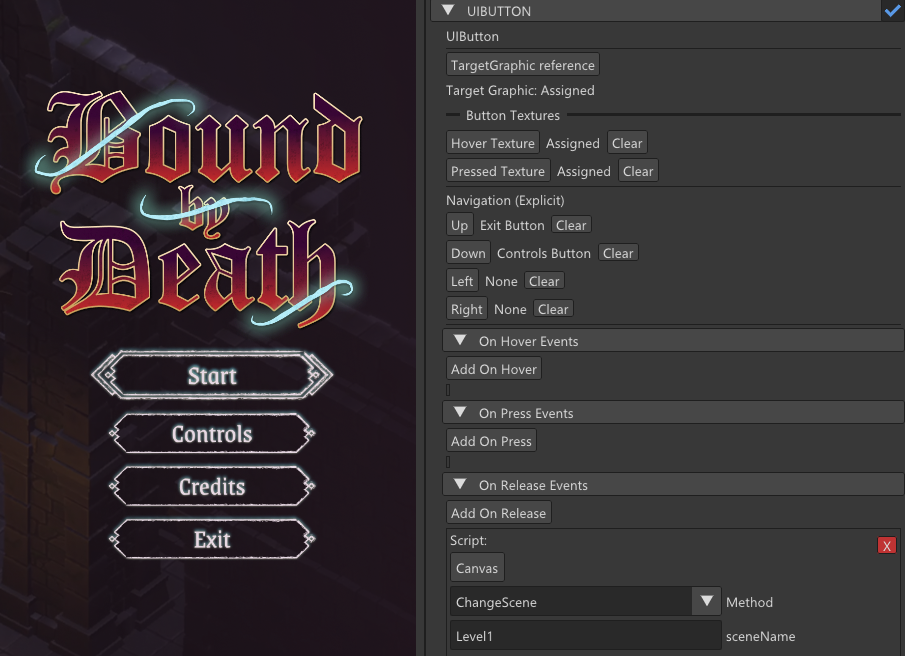Collapse the On Release Events section
The height and width of the screenshot is (656, 905).
point(460,485)
